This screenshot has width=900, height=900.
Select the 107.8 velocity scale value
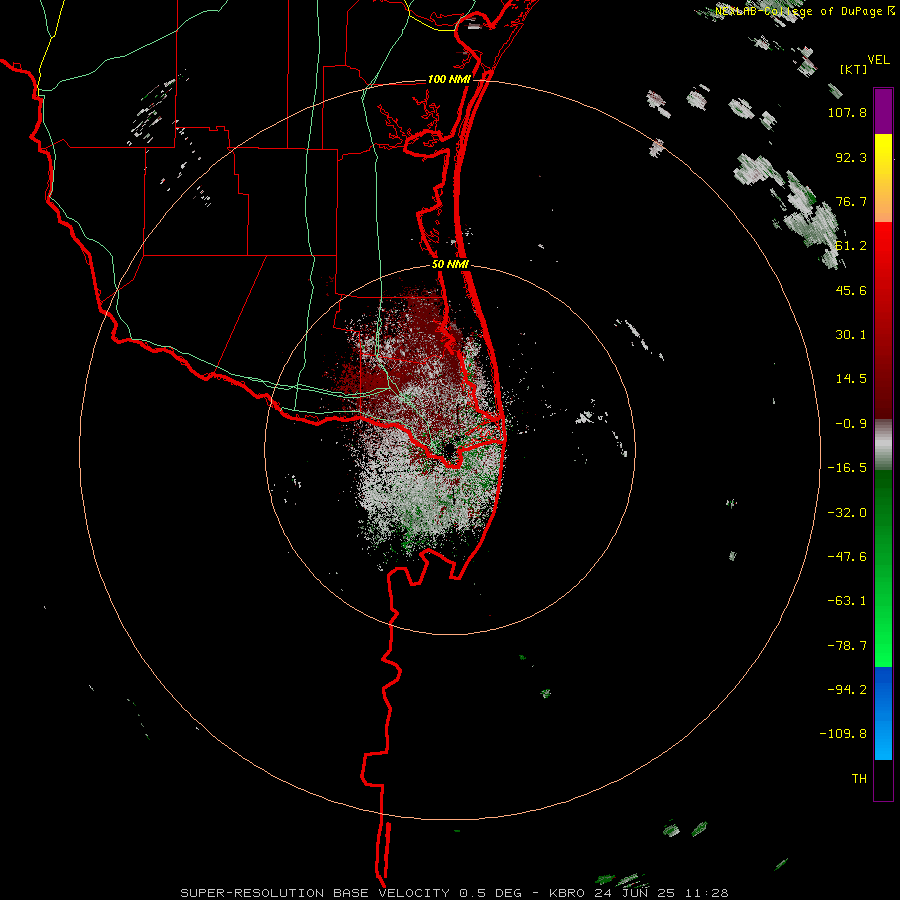(847, 112)
